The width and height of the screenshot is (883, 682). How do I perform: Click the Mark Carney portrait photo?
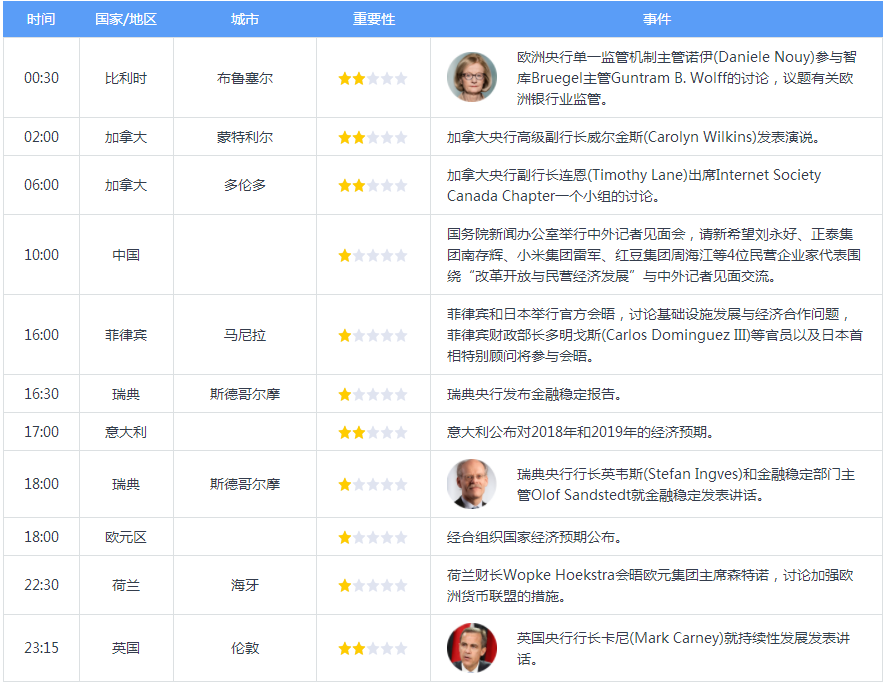tap(471, 648)
